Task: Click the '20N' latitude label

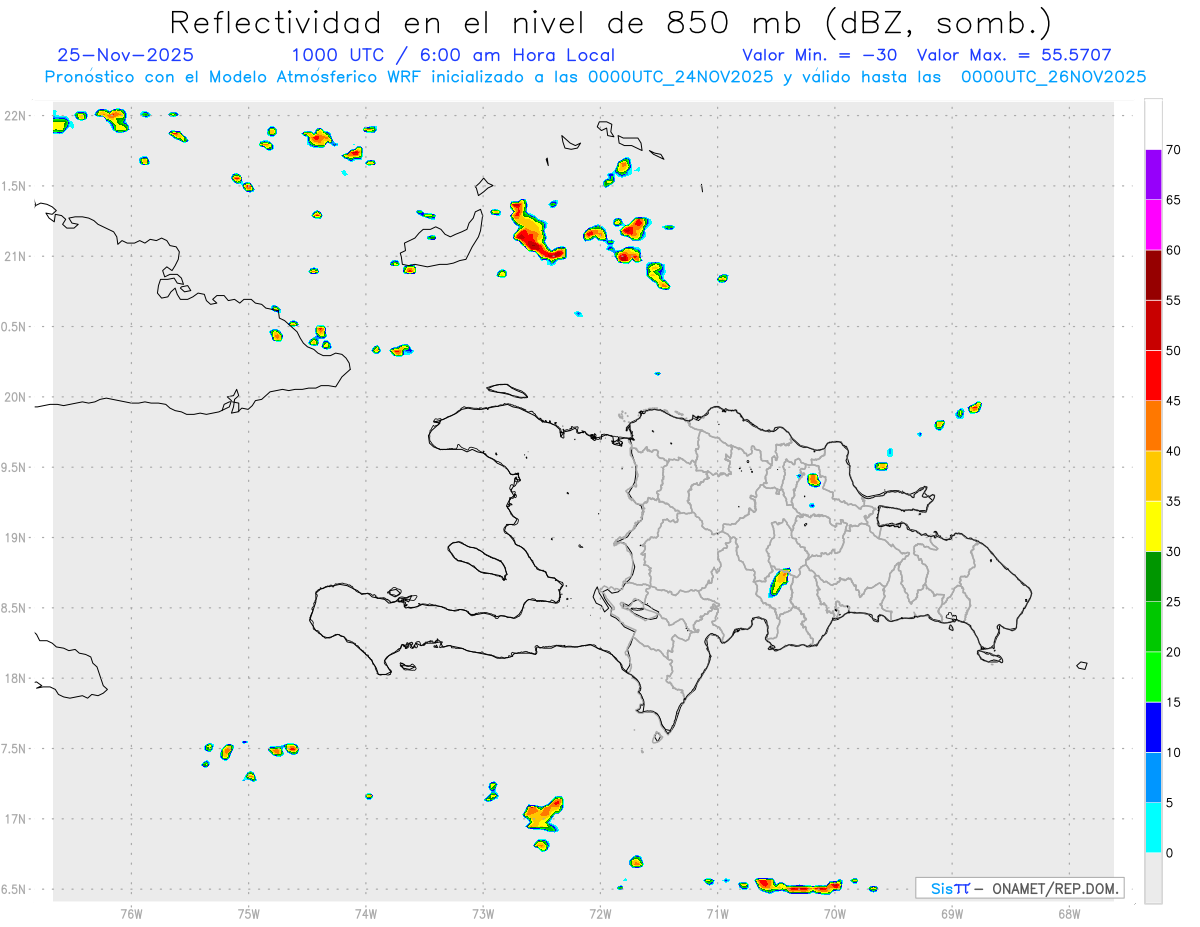Action: pyautogui.click(x=14, y=397)
